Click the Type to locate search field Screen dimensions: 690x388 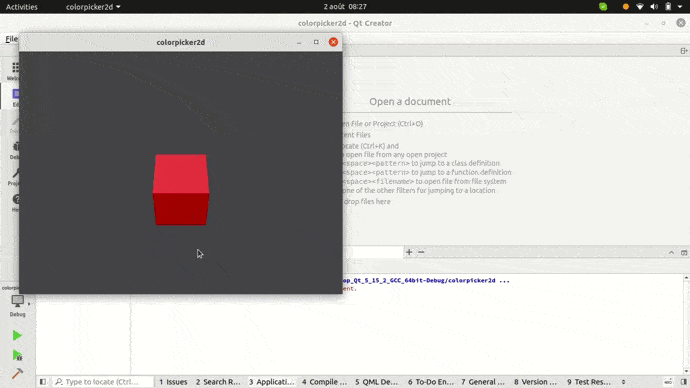103,382
